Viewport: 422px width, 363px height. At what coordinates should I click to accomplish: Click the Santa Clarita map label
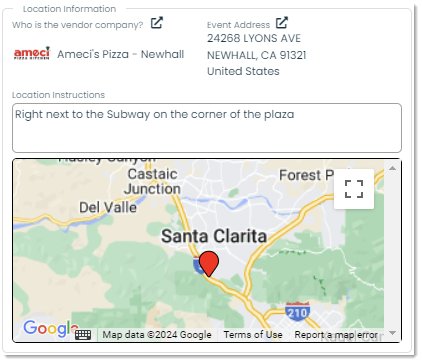coord(214,236)
